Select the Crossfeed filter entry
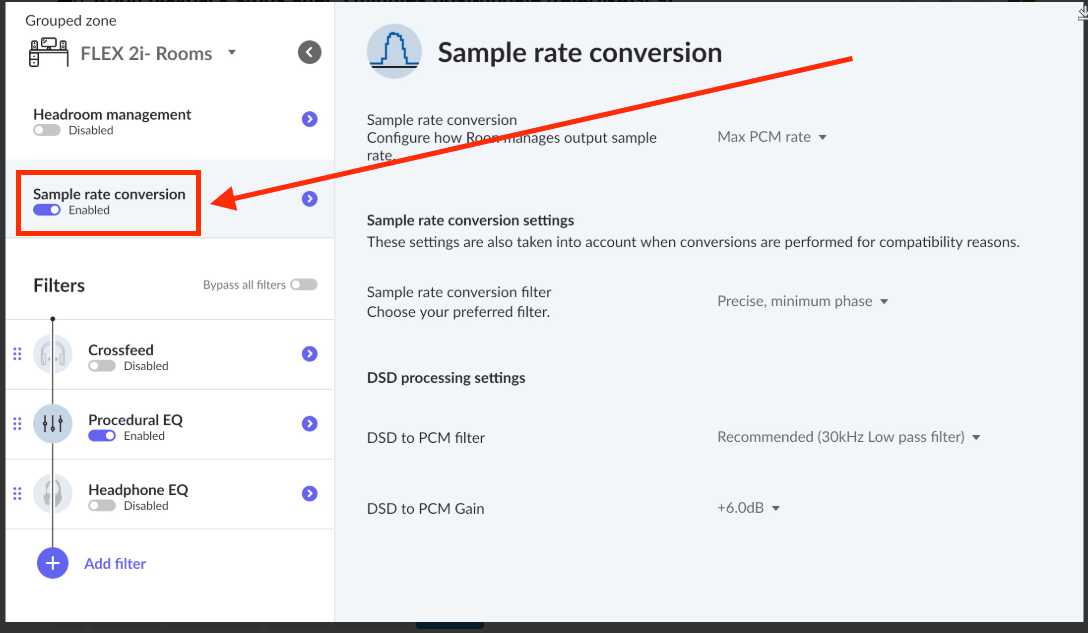This screenshot has height=633, width=1088. [x=169, y=355]
